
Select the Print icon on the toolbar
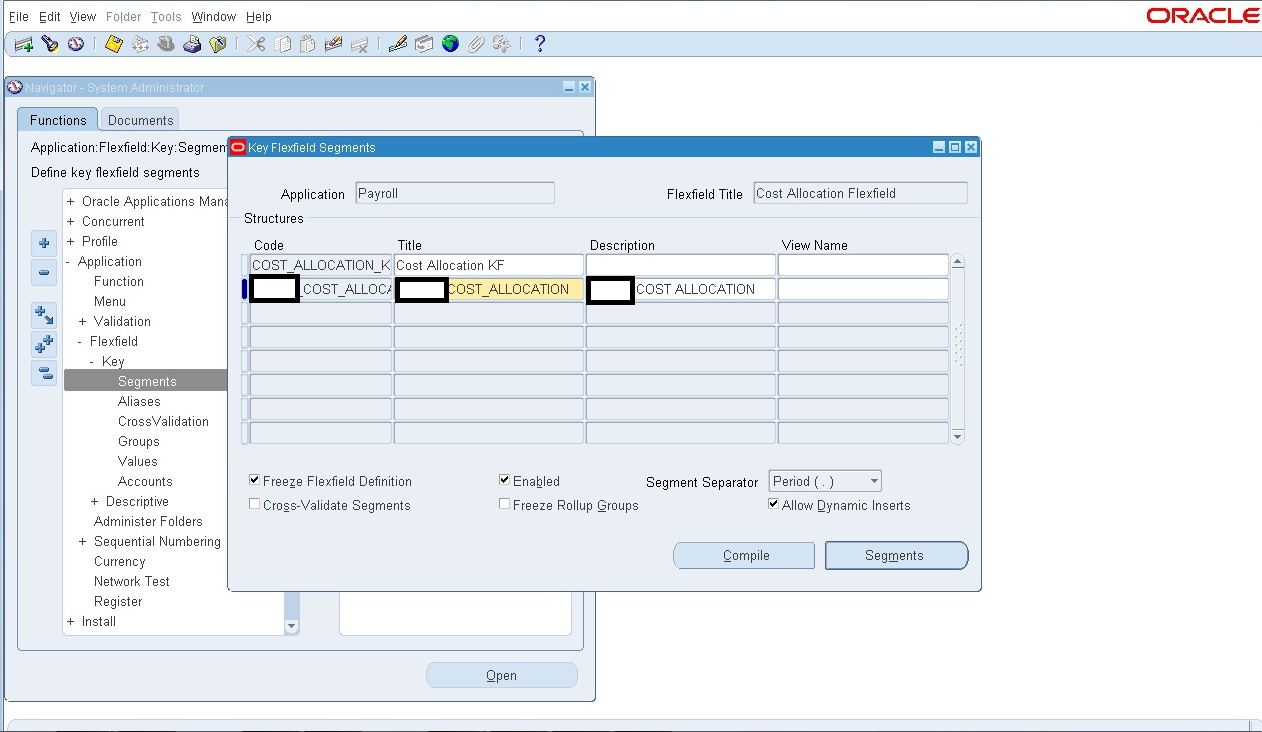pos(193,44)
